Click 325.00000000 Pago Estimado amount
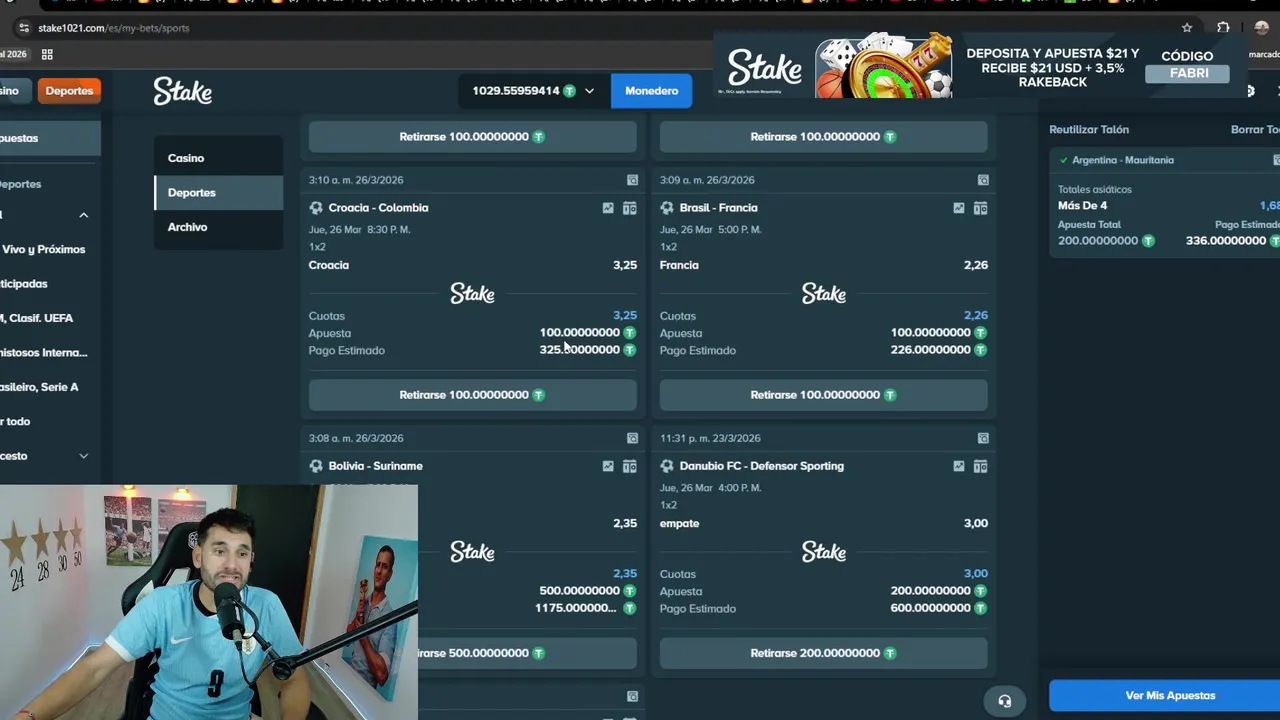1280x720 pixels. [580, 350]
